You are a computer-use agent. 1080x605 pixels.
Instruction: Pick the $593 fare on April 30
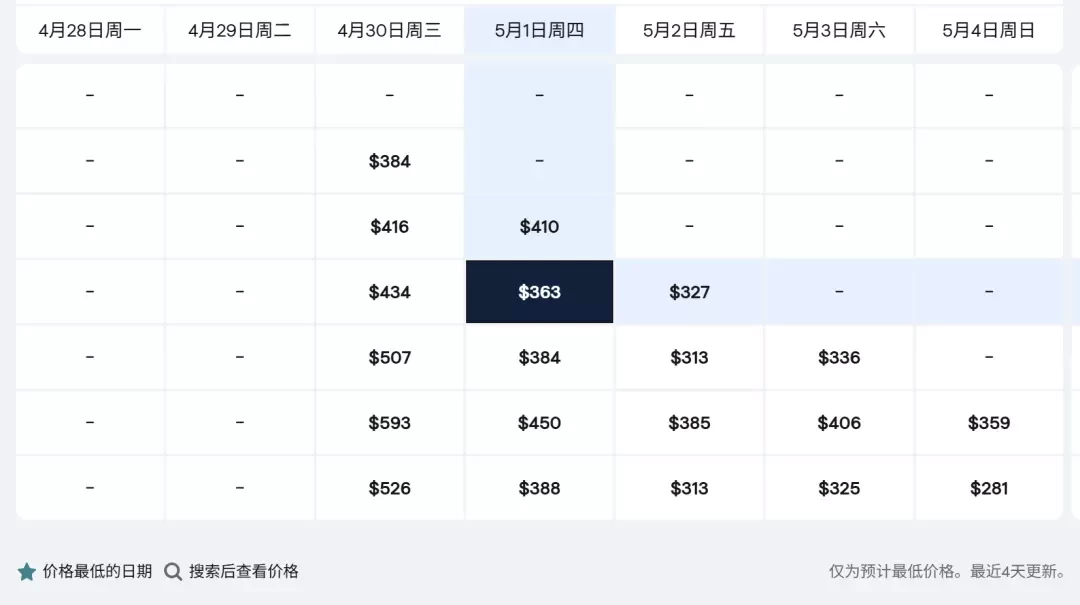tap(390, 422)
